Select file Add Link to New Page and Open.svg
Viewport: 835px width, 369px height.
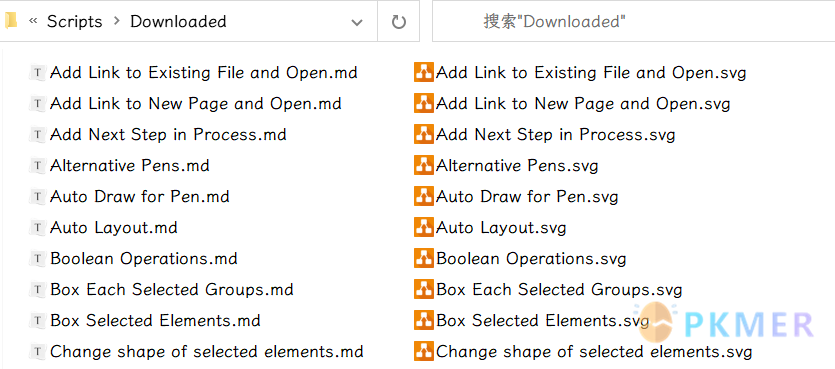(583, 103)
